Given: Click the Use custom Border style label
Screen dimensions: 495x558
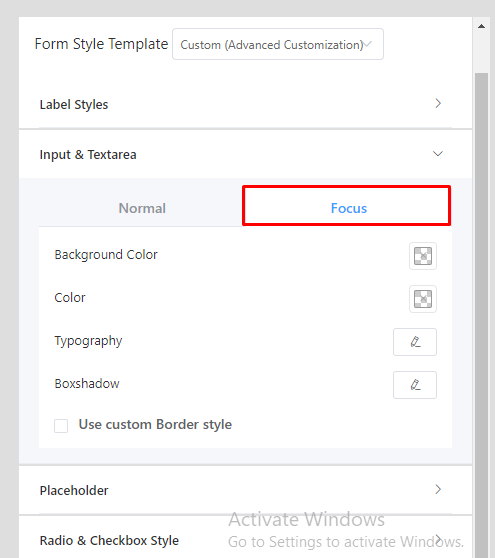Looking at the screenshot, I should (x=155, y=425).
